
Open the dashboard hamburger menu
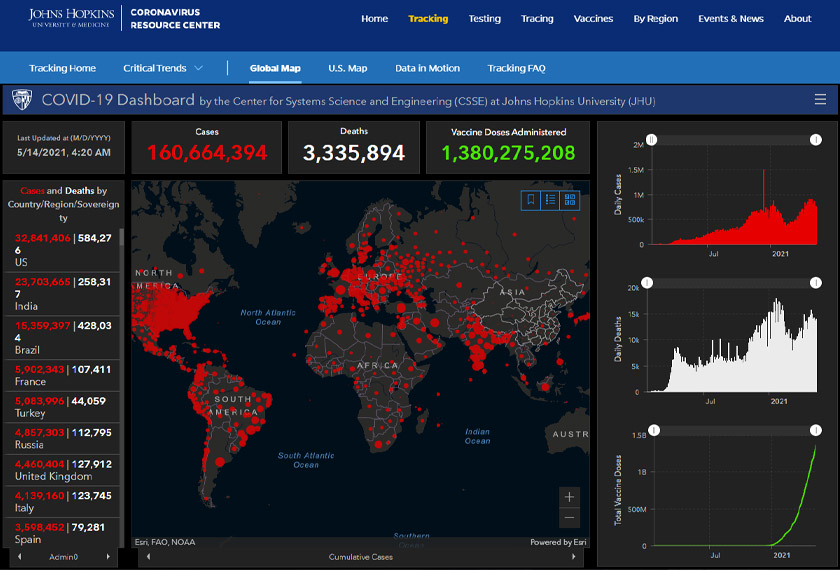(820, 100)
